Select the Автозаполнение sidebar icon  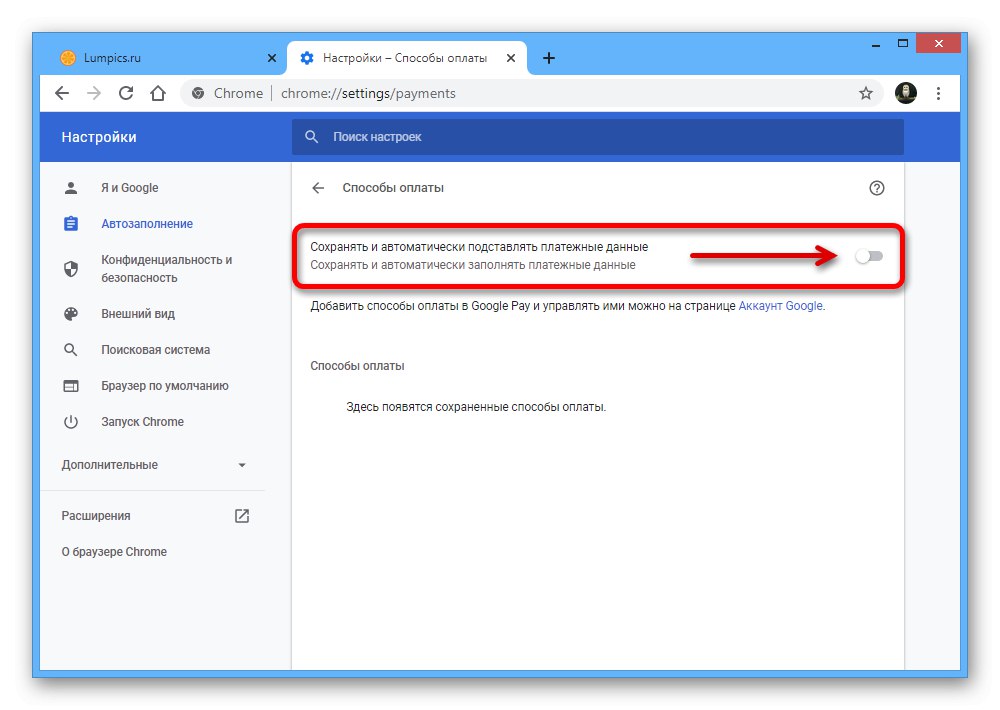(x=70, y=224)
